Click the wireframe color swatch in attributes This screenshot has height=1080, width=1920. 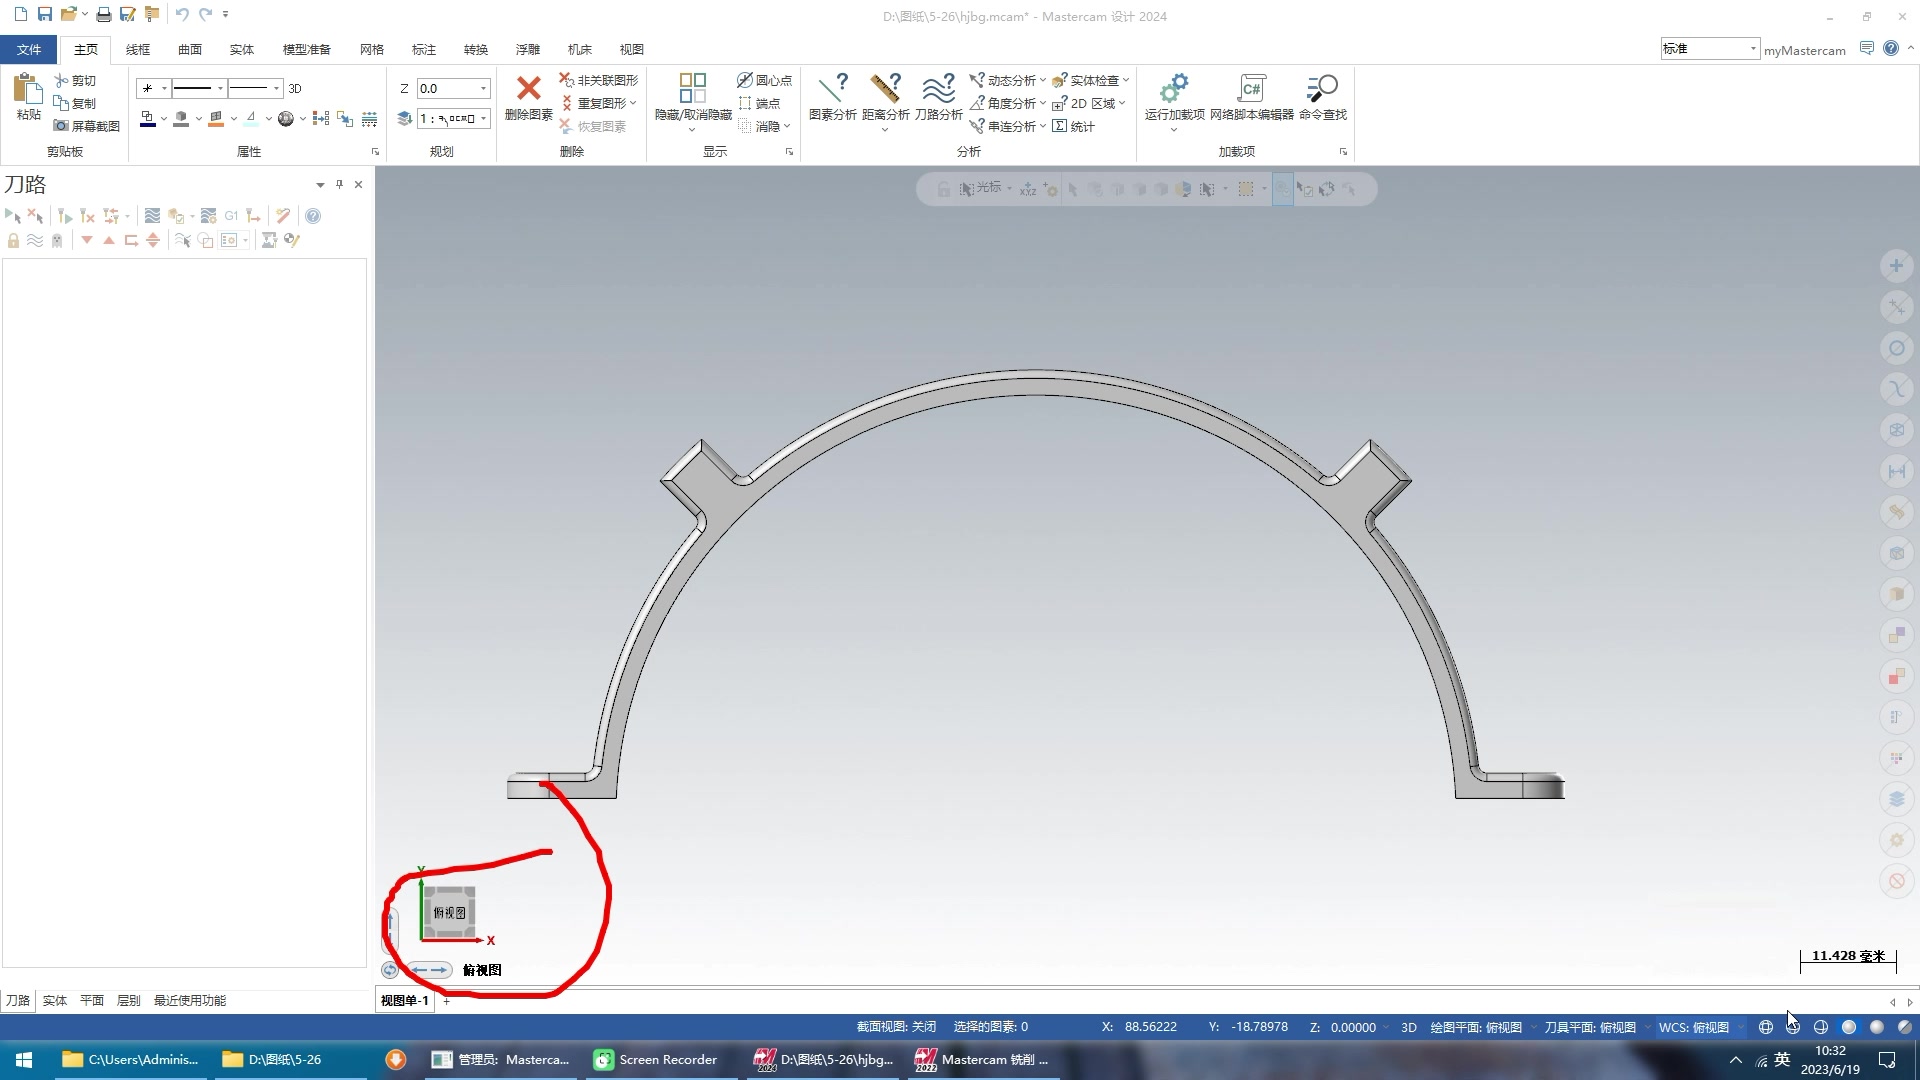pos(148,119)
